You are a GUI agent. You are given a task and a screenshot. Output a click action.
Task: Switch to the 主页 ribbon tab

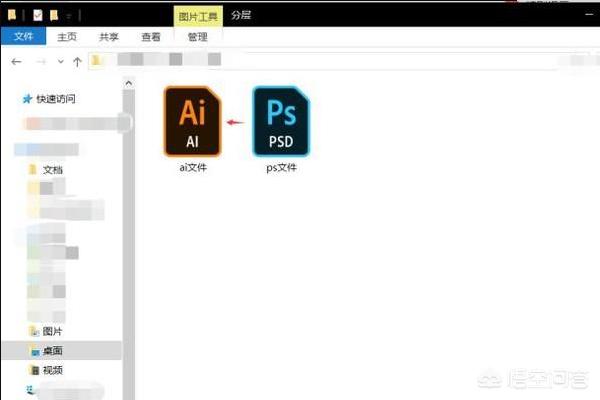click(x=65, y=37)
